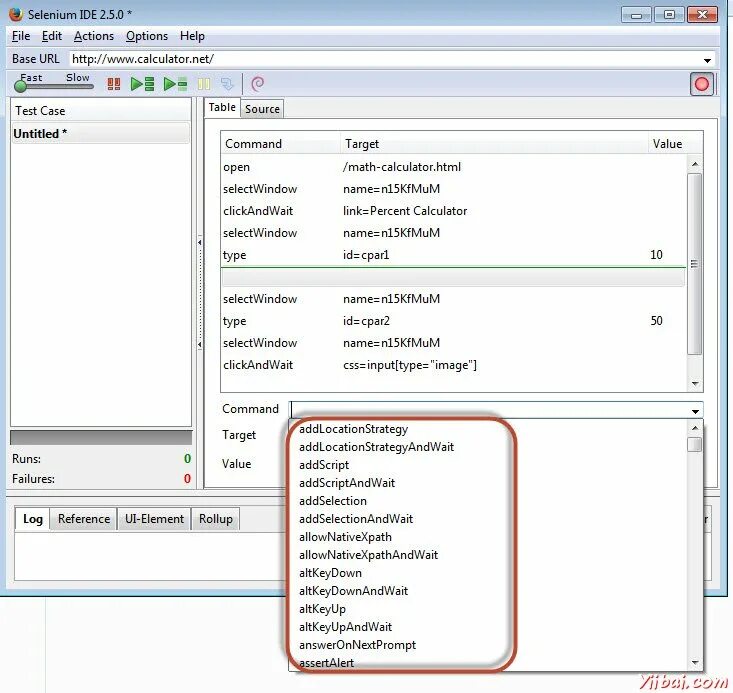
Task: Open the Options menu
Action: [x=147, y=36]
